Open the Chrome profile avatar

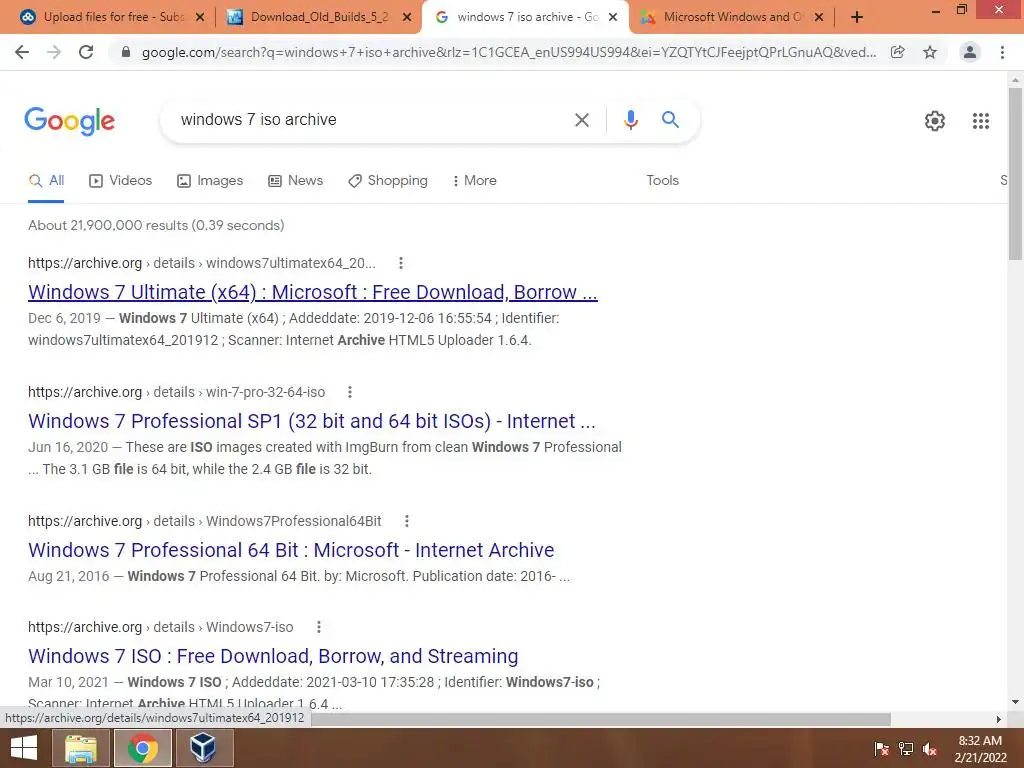tap(970, 52)
